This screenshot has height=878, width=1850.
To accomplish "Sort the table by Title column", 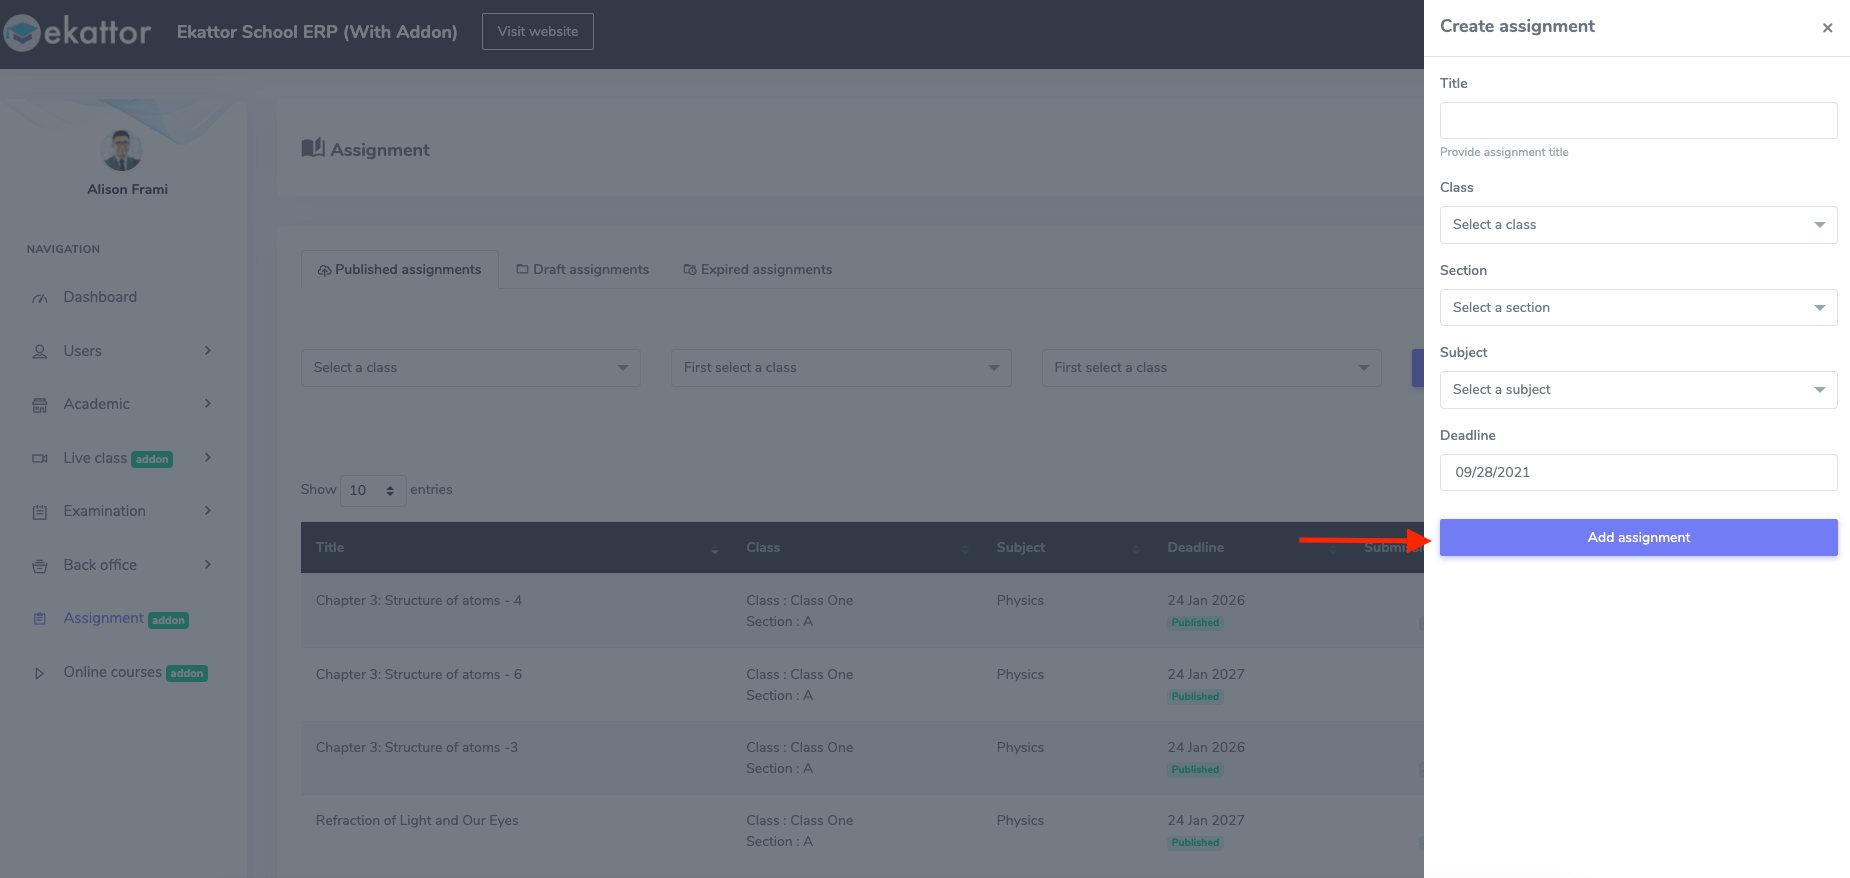I will pos(714,549).
